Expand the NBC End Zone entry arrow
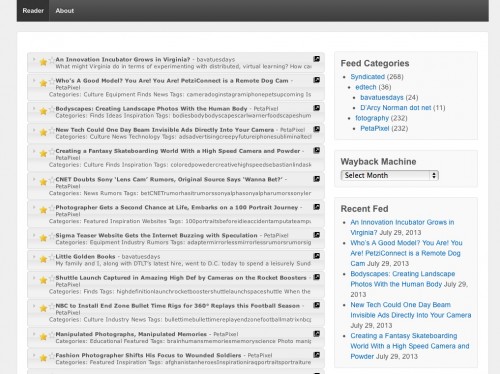The width and height of the screenshot is (500, 374). 34,305
